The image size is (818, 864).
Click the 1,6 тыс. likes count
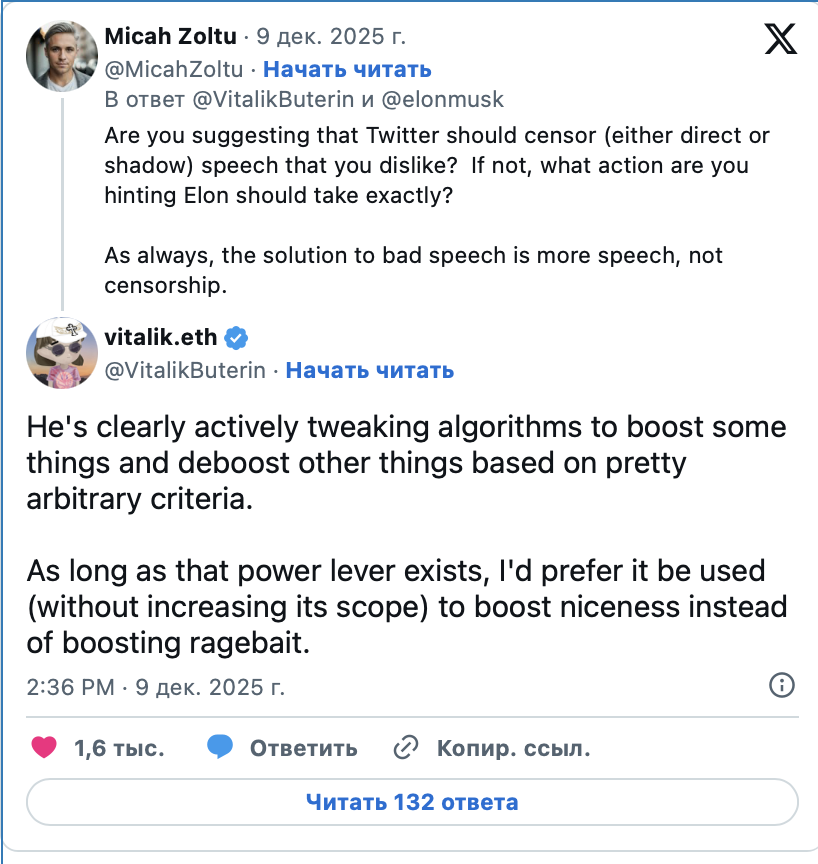point(119,748)
